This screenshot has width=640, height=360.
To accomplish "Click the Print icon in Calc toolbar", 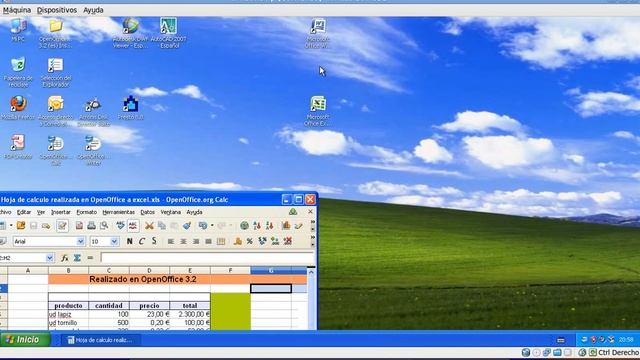I will [x=91, y=225].
